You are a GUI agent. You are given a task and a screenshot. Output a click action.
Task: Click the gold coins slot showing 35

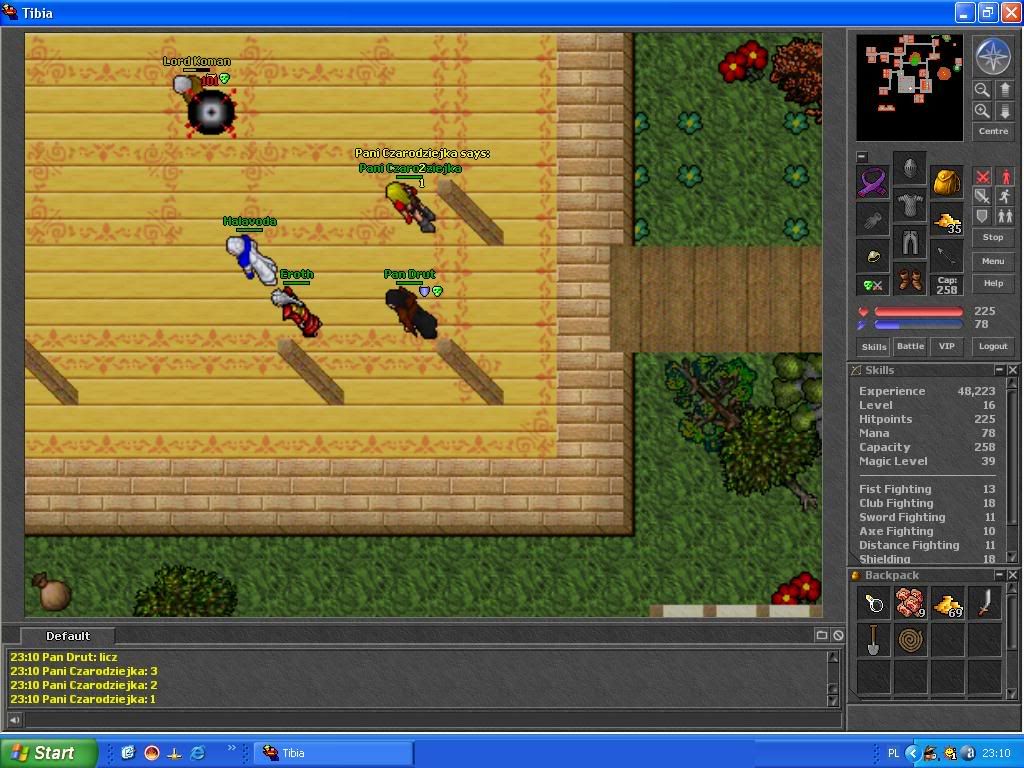coord(946,220)
